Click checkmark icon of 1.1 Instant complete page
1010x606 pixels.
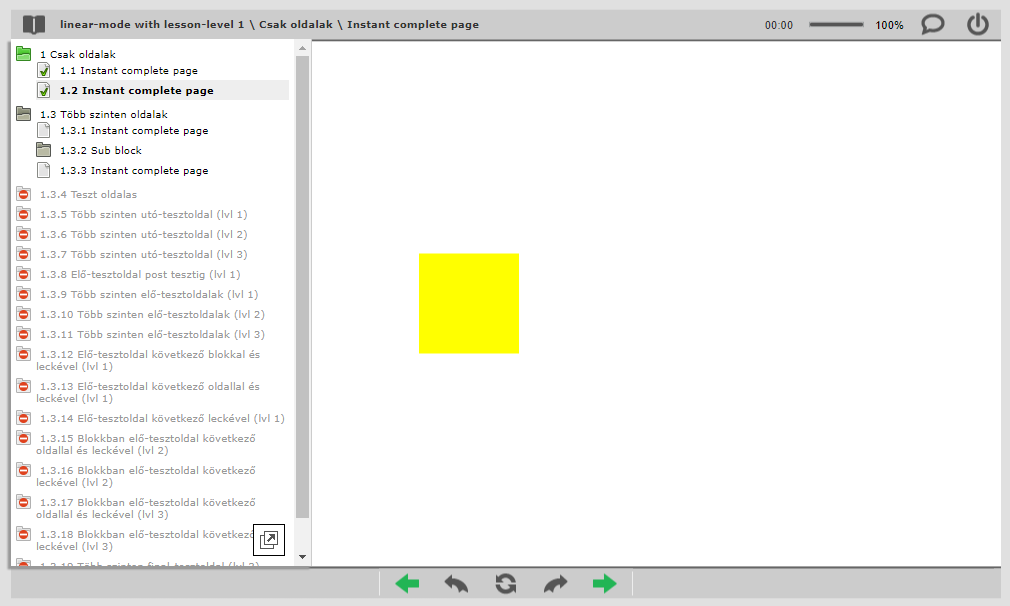tap(44, 71)
